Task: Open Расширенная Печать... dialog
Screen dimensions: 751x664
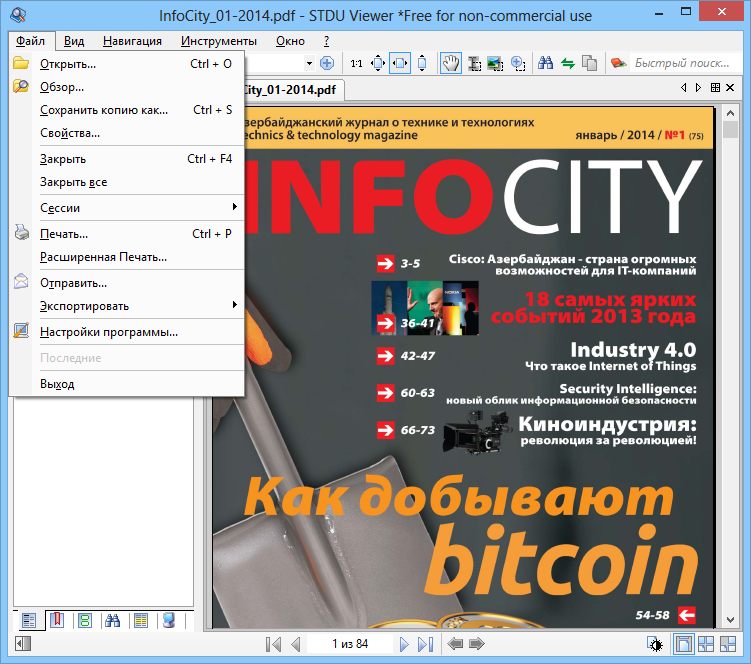Action: tap(126, 257)
